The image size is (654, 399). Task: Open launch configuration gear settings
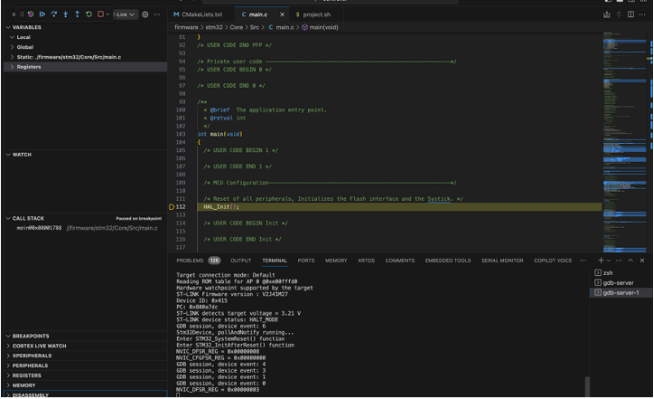click(x=145, y=14)
